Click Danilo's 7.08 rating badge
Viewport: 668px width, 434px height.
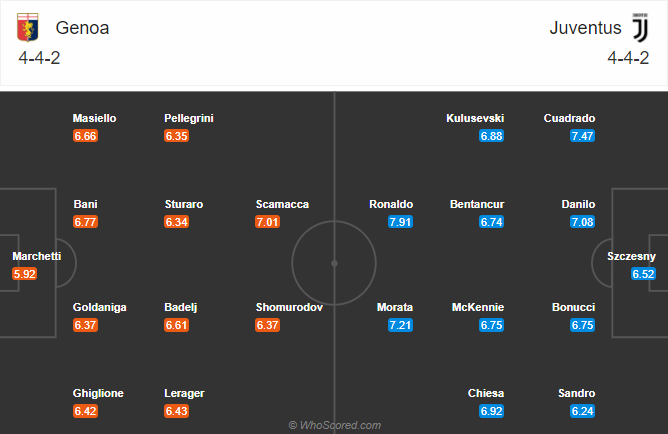582,222
